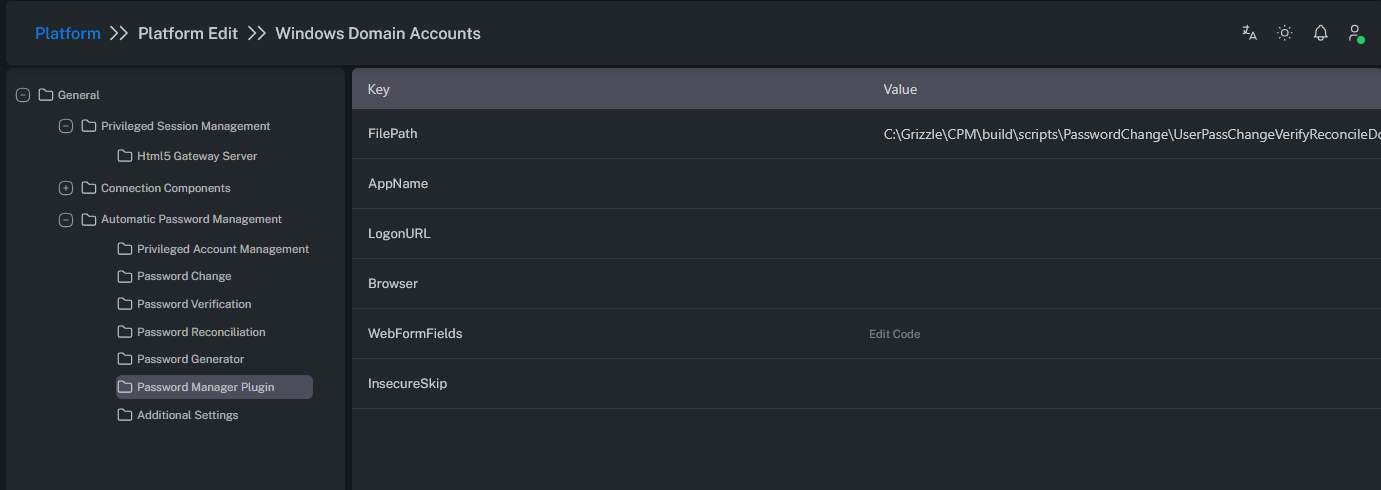Screen dimensions: 1381x490
Task: Click Edit Code for WebFormFields
Action: coord(894,334)
